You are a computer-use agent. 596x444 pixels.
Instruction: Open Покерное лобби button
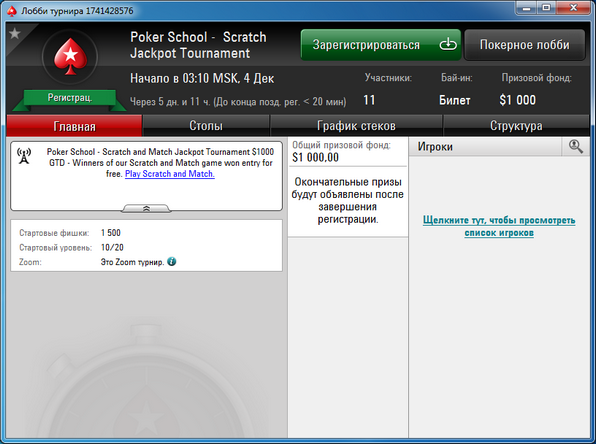click(525, 45)
